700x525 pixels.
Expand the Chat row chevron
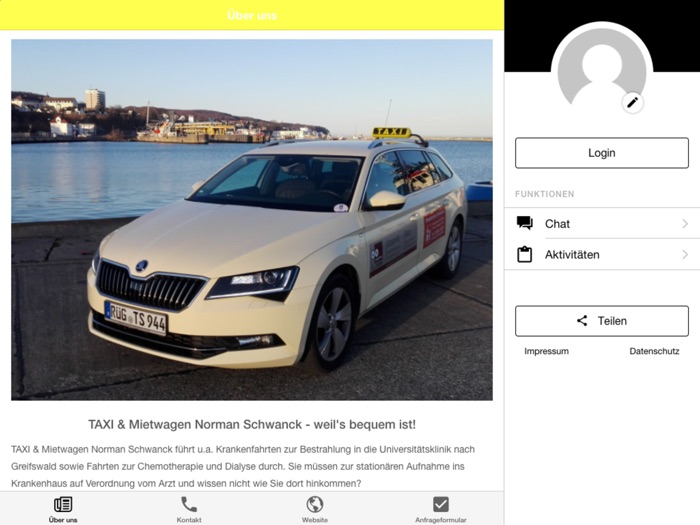click(685, 223)
